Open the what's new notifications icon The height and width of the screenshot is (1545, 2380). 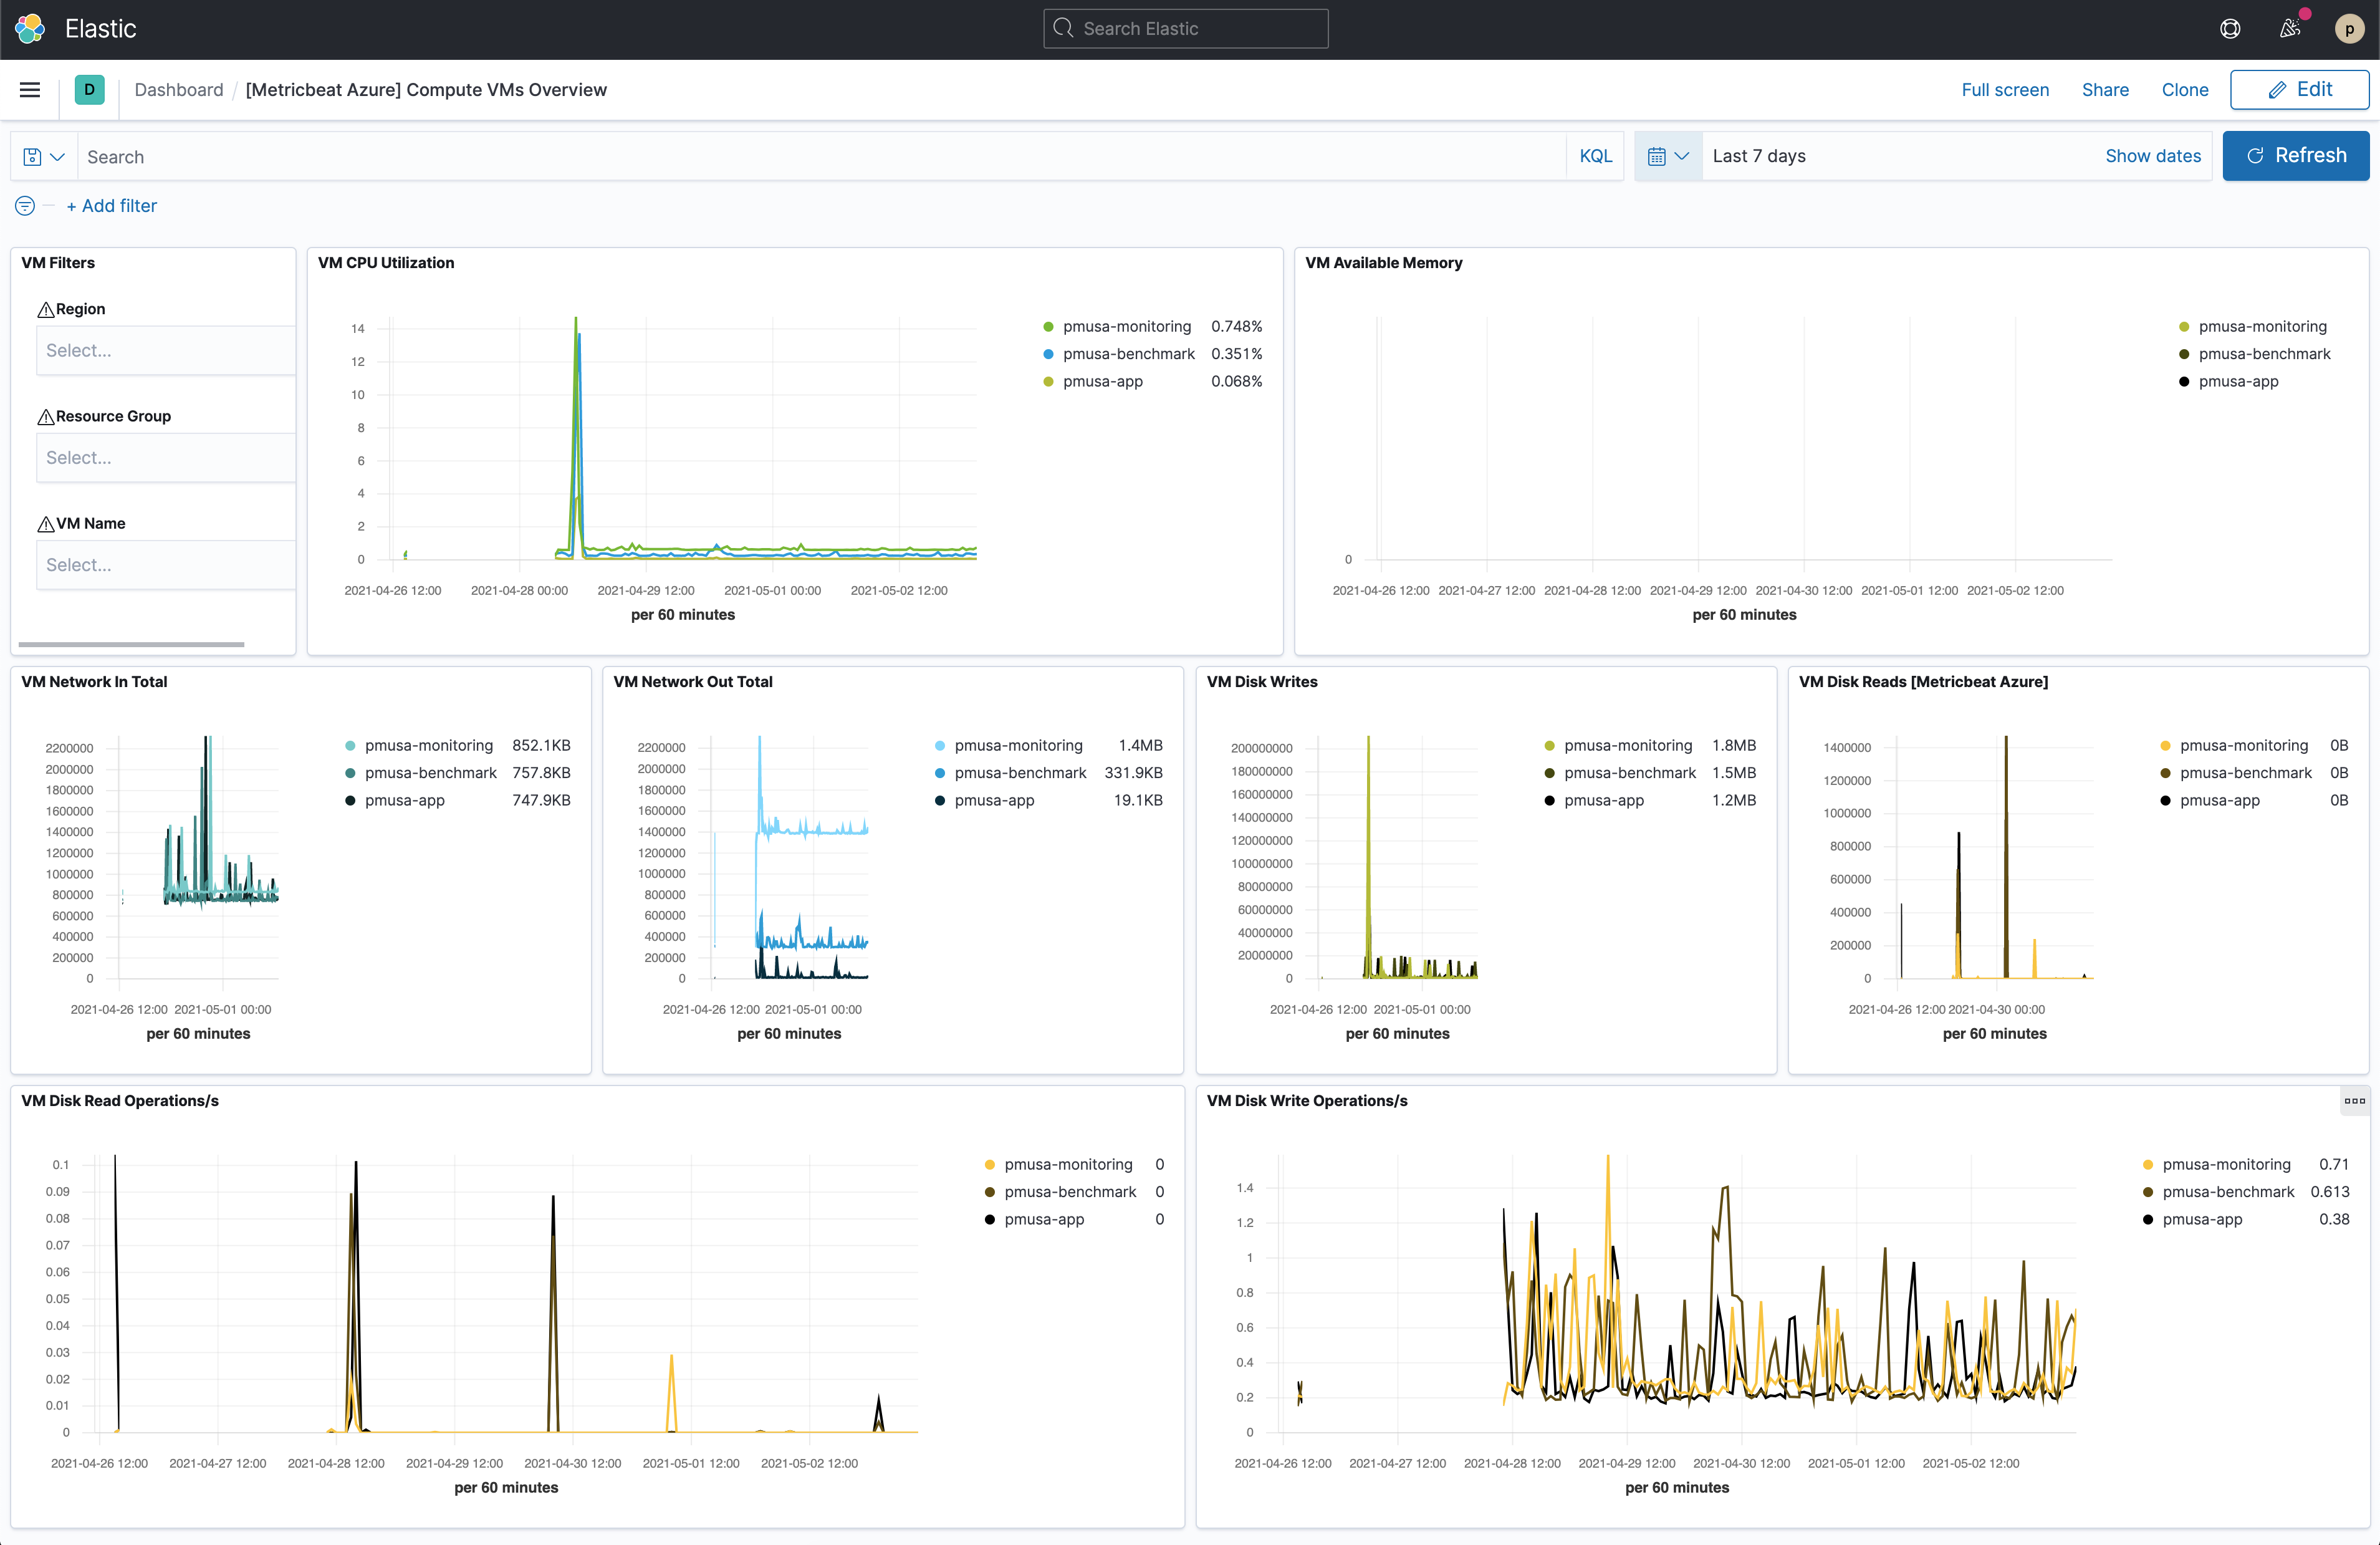pyautogui.click(x=2290, y=28)
